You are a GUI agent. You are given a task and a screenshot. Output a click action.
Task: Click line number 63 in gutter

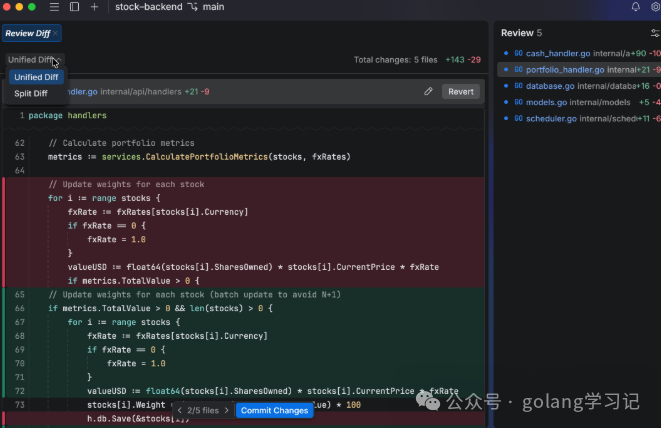point(20,157)
